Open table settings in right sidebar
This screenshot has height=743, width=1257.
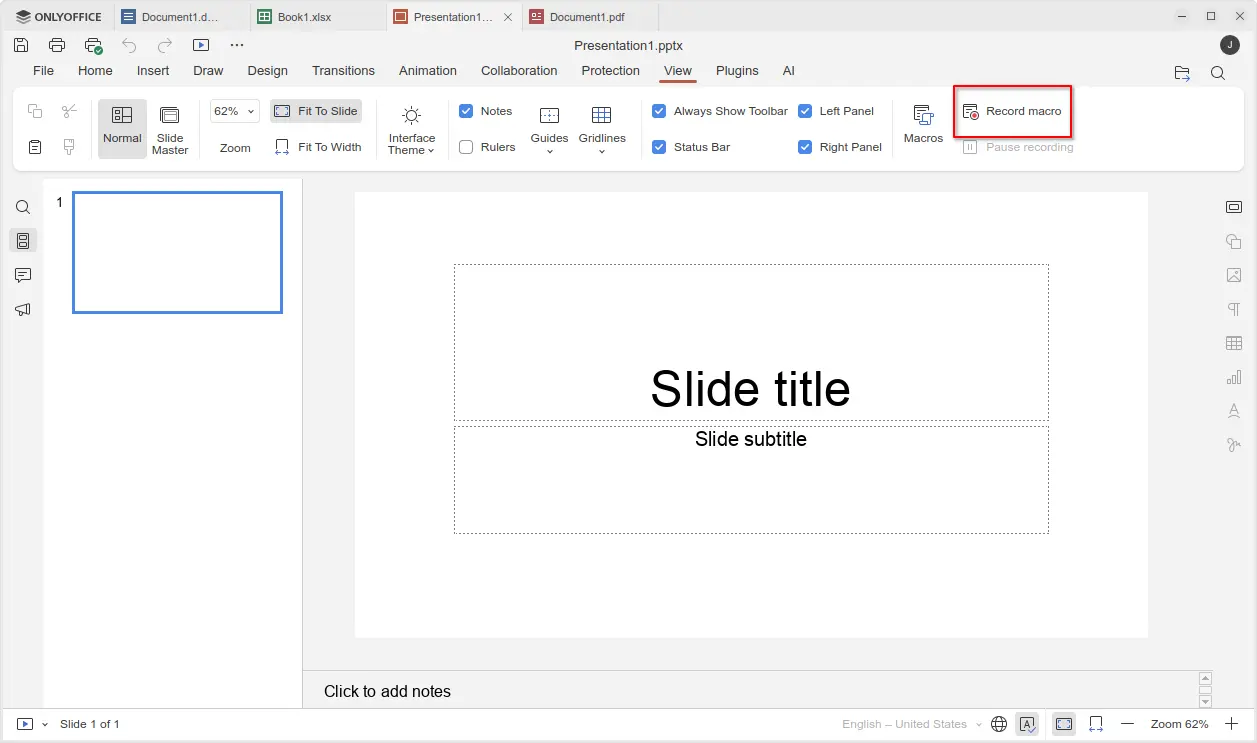pos(1233,343)
